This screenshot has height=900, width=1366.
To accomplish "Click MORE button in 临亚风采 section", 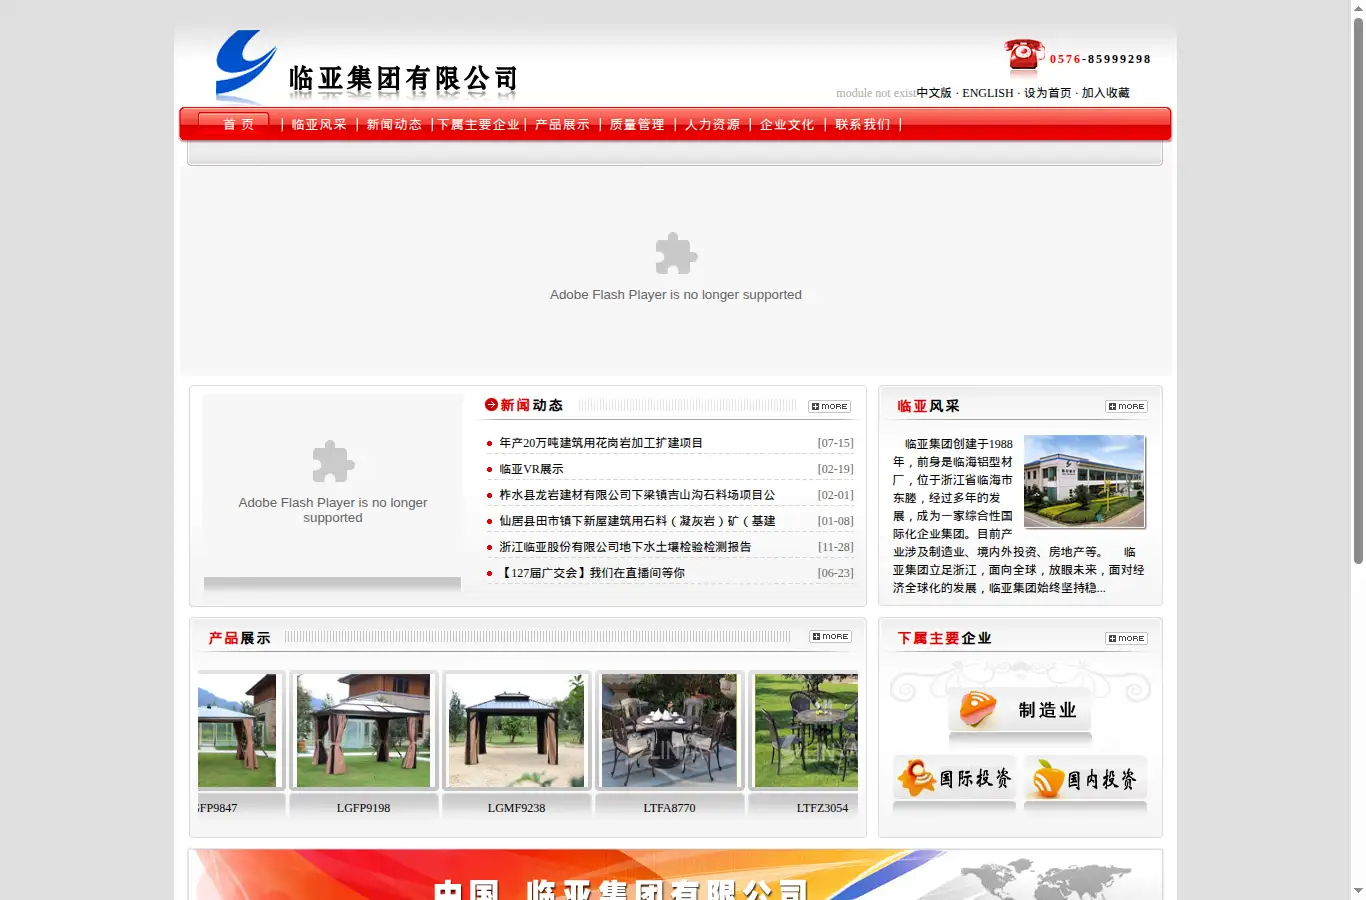I will click(x=1127, y=406).
